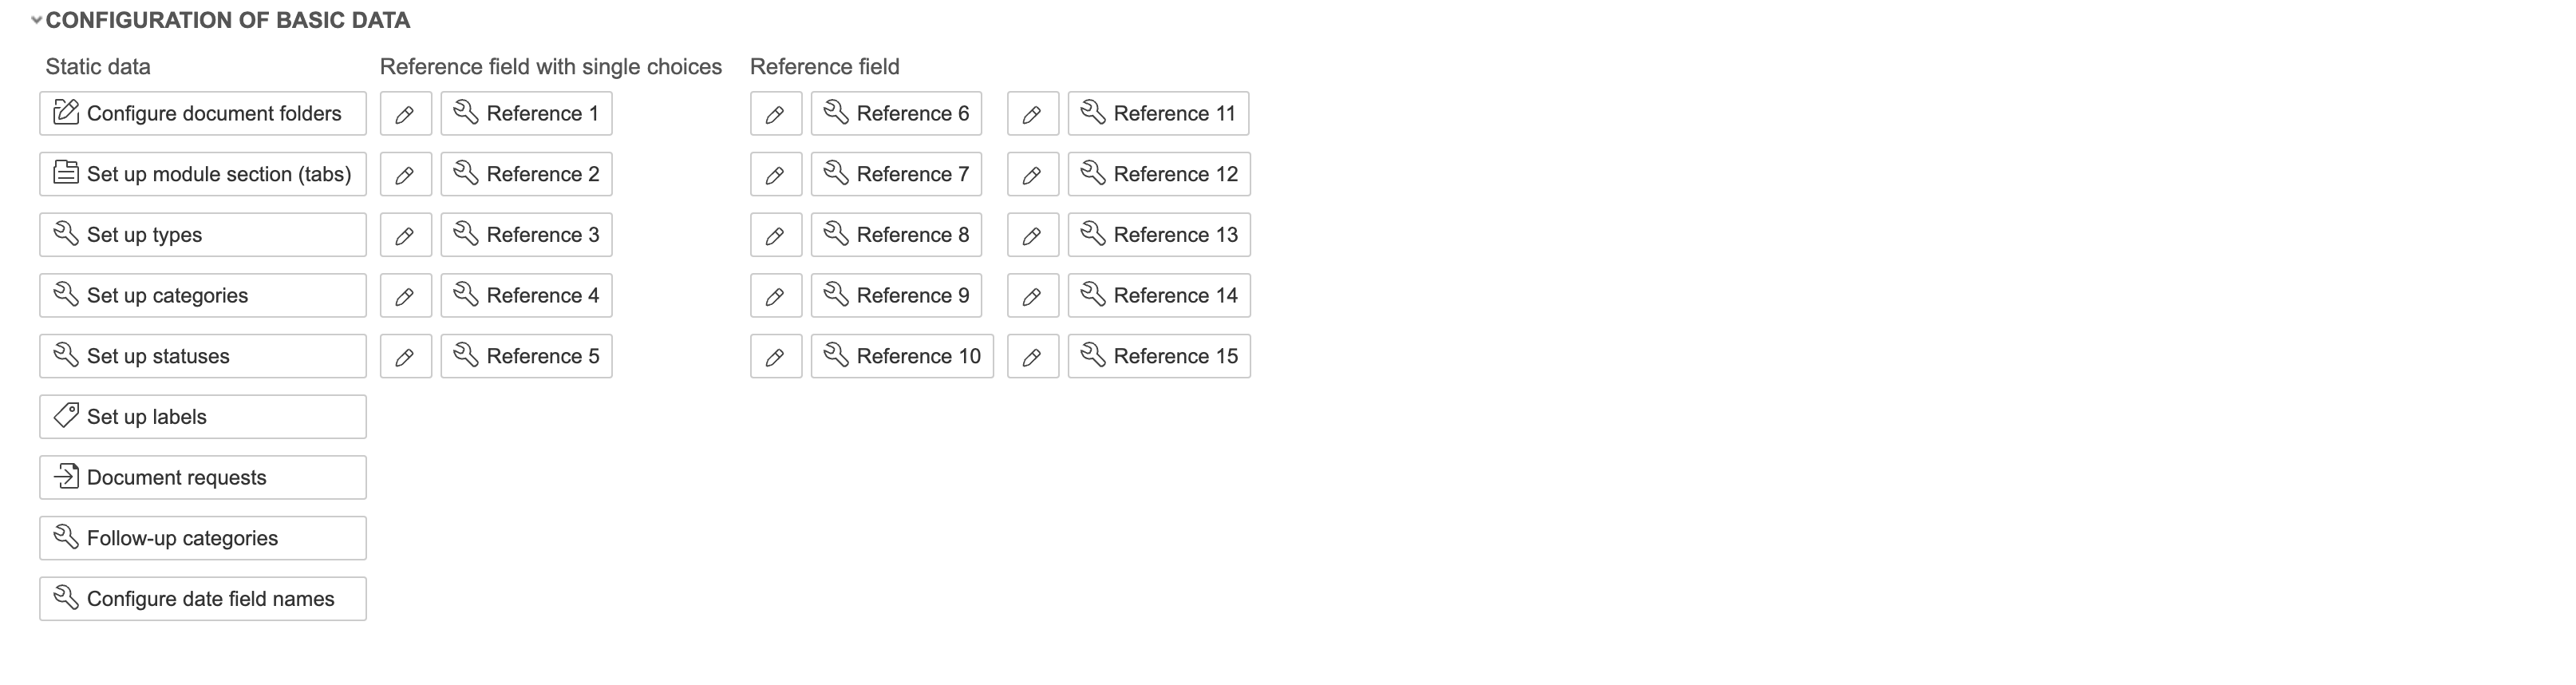Click the pencil icon beside Reference 10
This screenshot has height=685, width=2576.
(775, 357)
